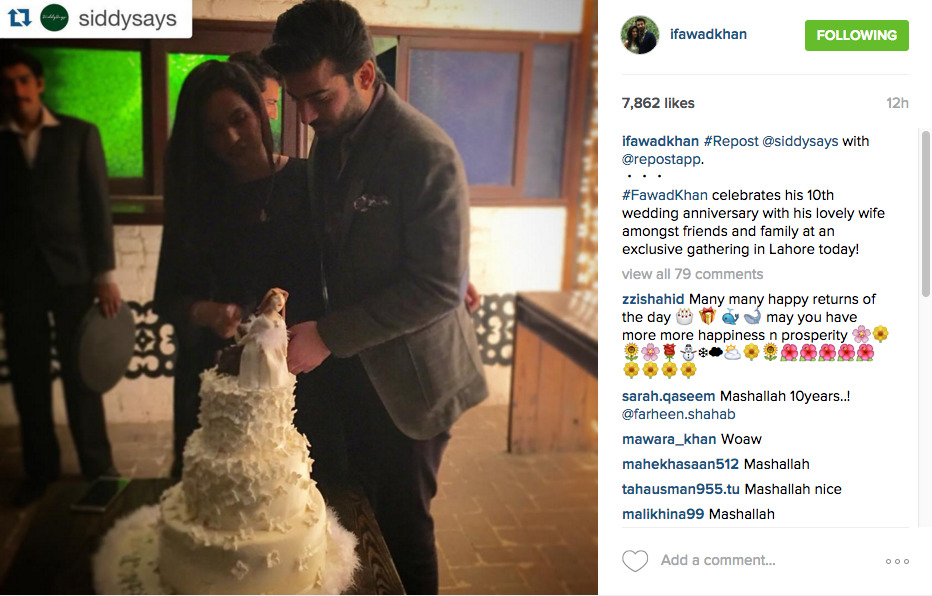
Task: Expand view all 79 comments
Action: 692,274
